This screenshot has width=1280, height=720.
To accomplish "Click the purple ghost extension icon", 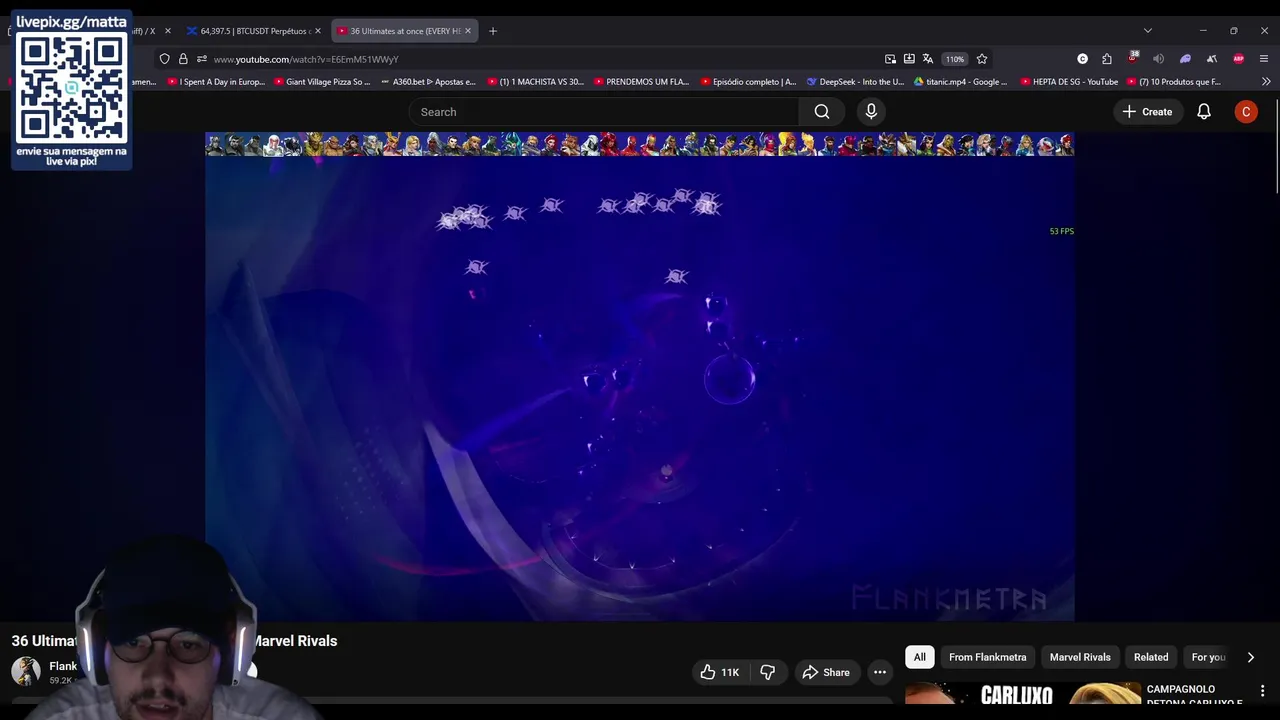I will click(1186, 59).
